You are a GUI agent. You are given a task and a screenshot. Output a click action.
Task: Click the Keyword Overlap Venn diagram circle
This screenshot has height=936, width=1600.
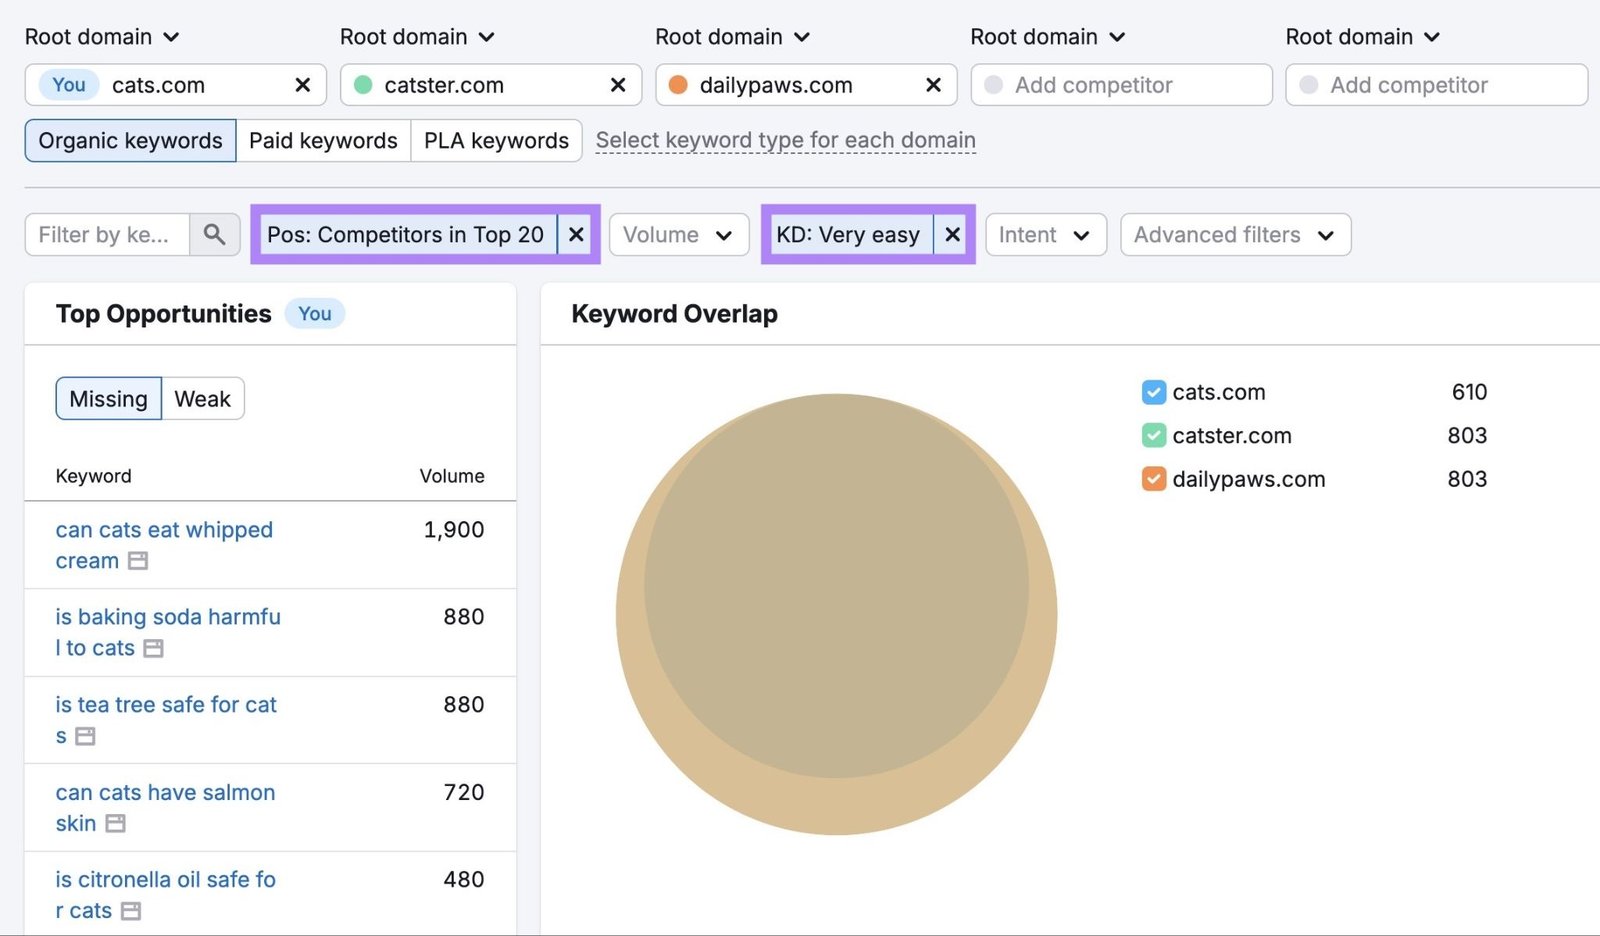point(836,614)
